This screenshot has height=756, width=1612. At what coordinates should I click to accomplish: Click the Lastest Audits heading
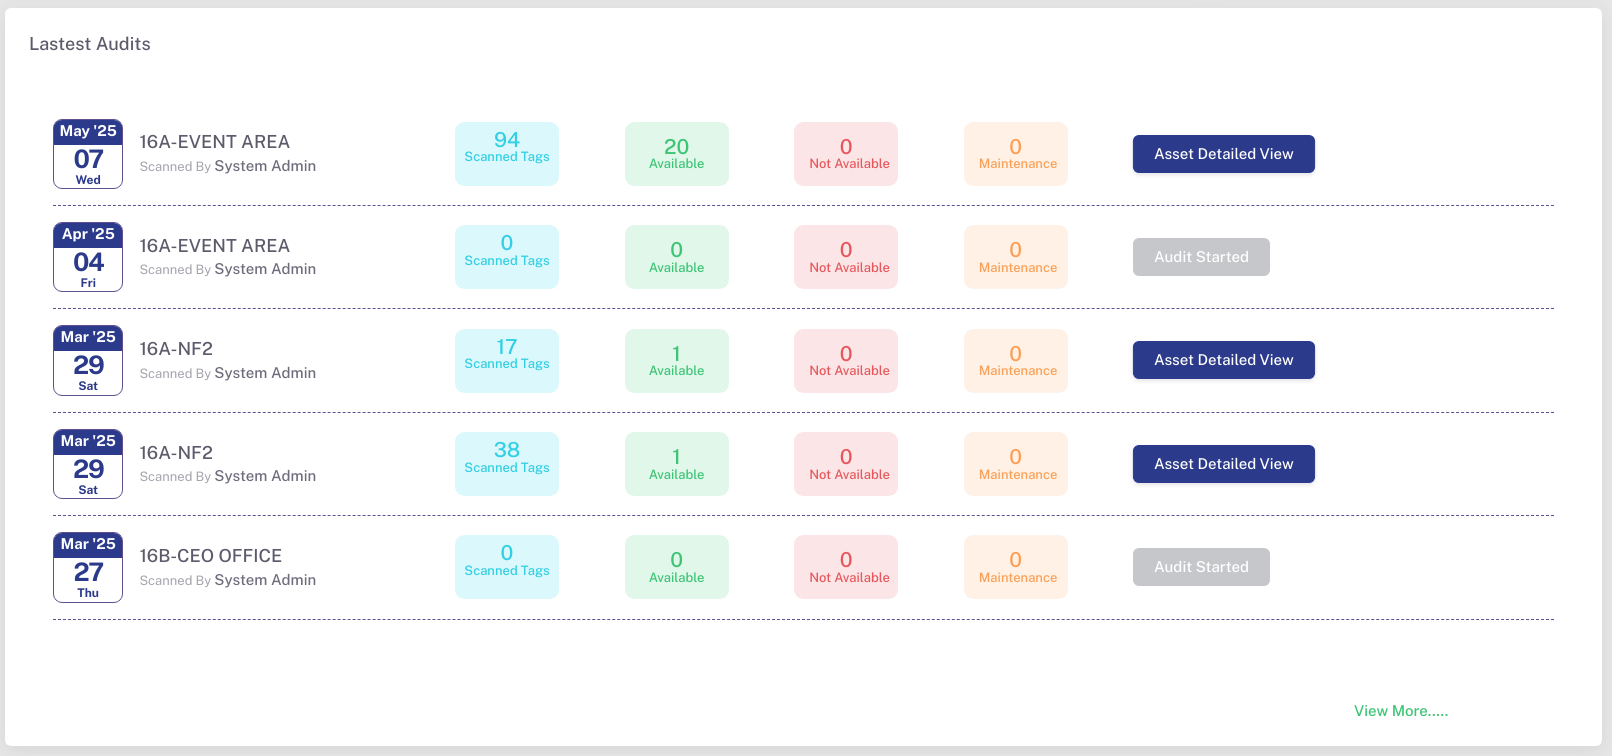pos(90,44)
